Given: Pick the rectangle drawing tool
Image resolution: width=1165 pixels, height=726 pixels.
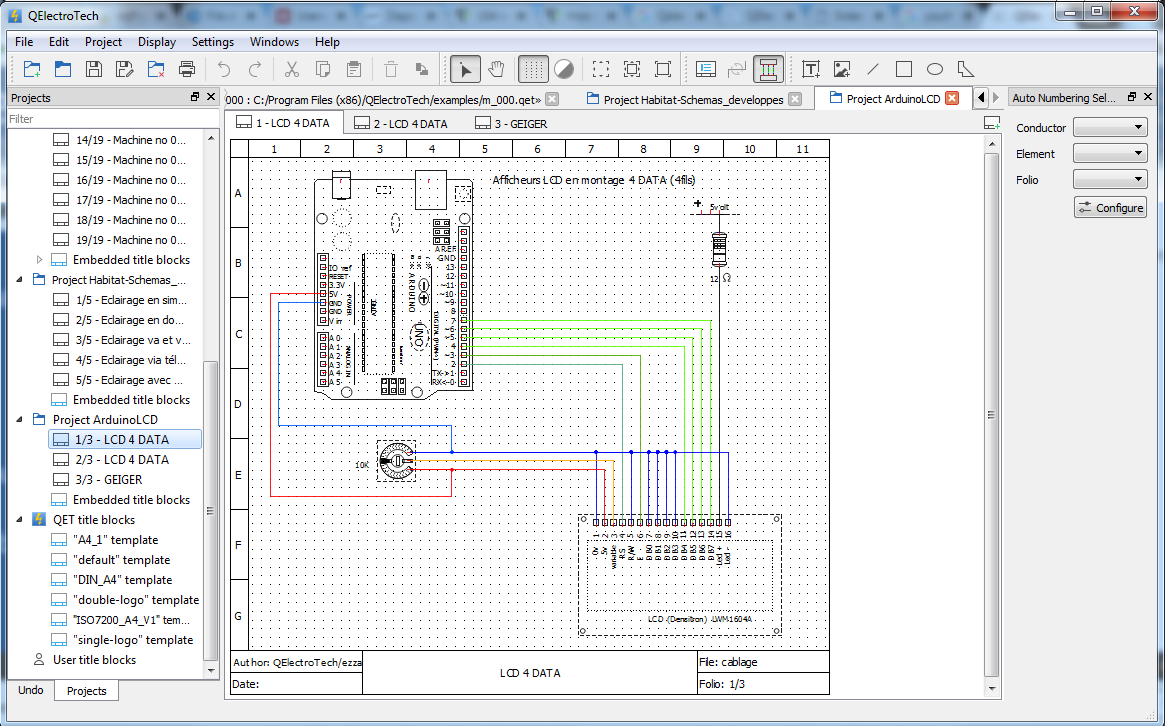Looking at the screenshot, I should point(905,69).
